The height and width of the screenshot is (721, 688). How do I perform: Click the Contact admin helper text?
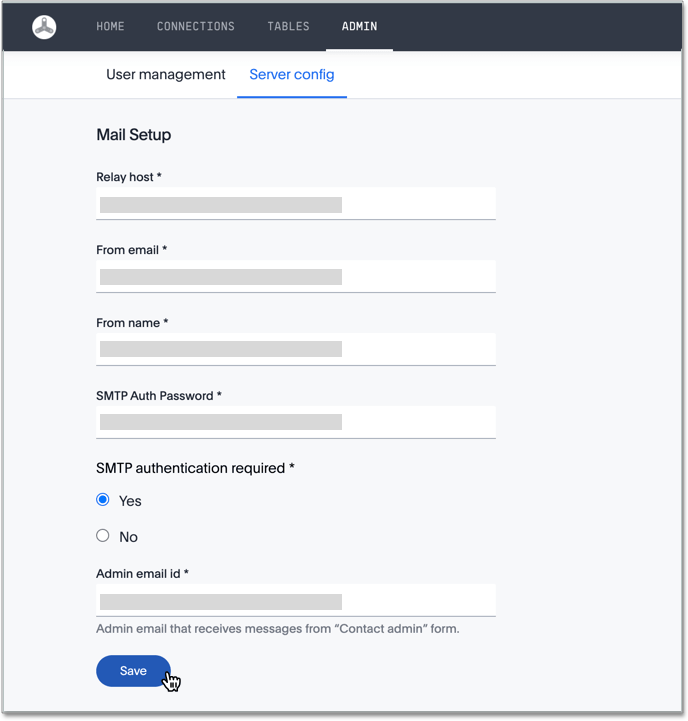(277, 629)
